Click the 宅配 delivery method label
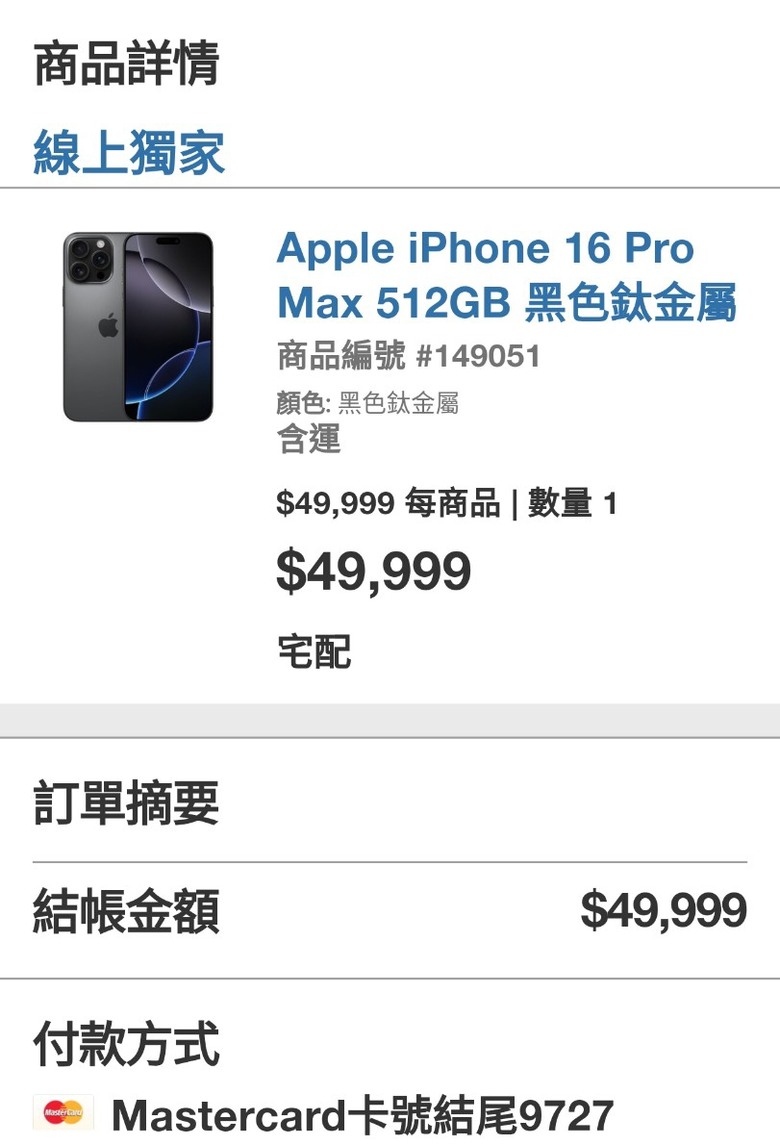780x1145 pixels. [314, 651]
